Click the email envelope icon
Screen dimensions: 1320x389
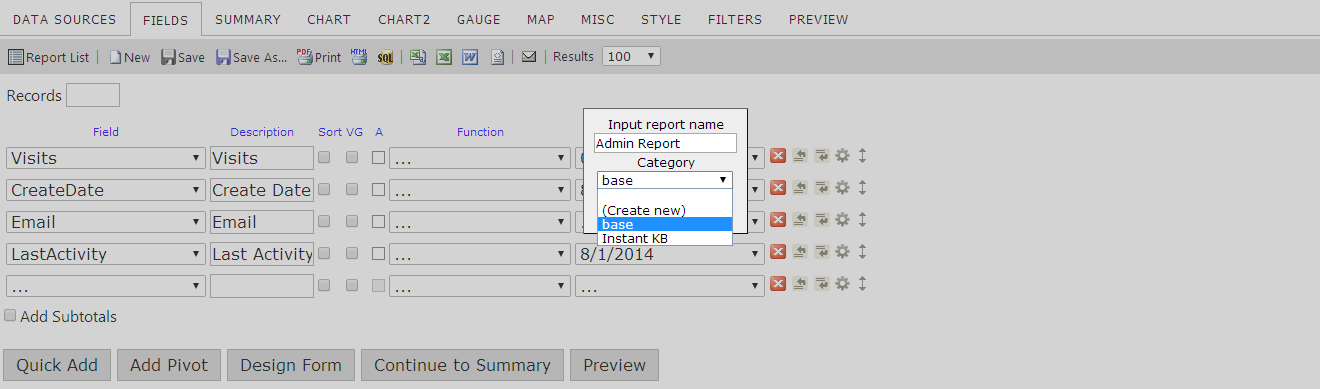coord(529,57)
